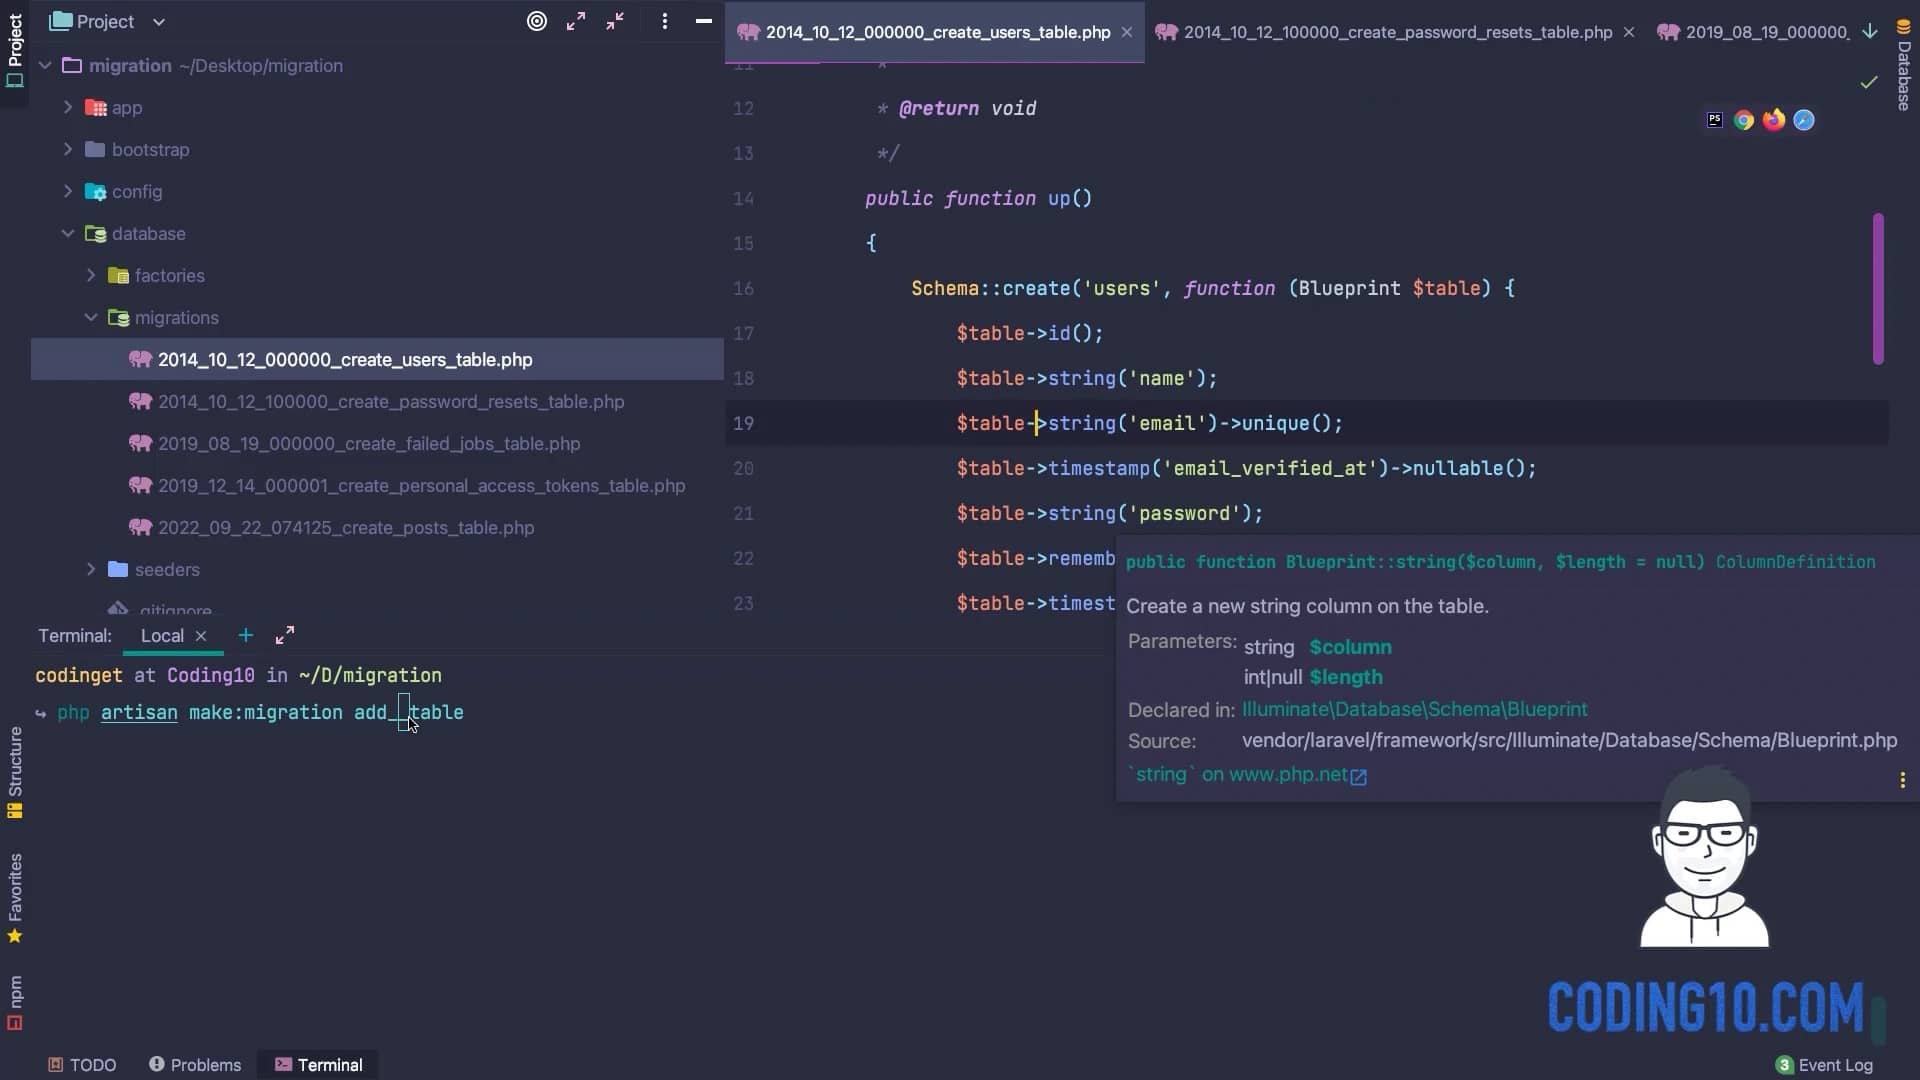Close the Local terminal tab
This screenshot has height=1080, width=1920.
point(201,636)
